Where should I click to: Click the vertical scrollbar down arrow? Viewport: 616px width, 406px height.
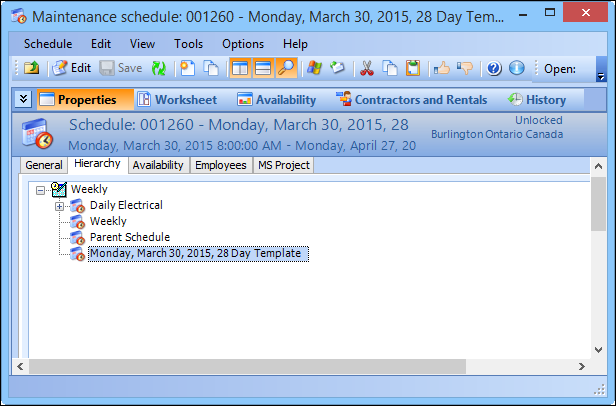(598, 349)
